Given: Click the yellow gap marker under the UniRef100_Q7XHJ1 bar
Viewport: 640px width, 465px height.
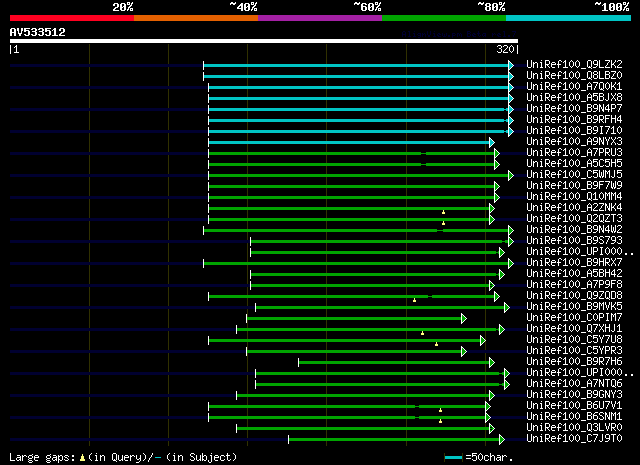Looking at the screenshot, I should 422,334.
